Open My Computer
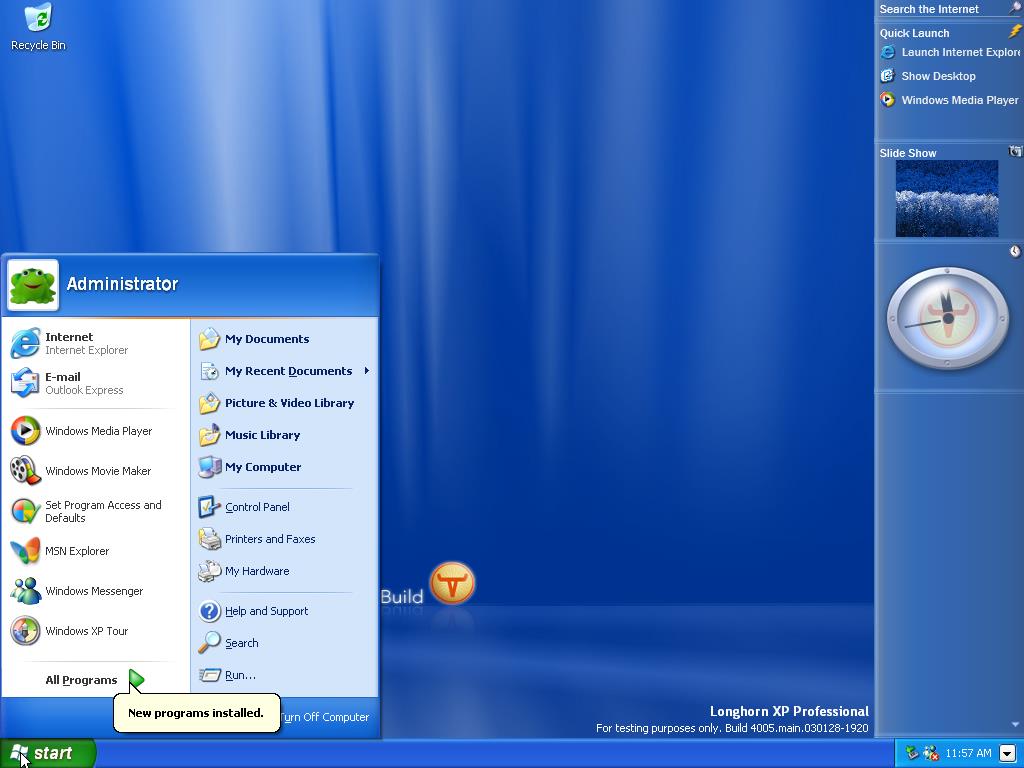The width and height of the screenshot is (1024, 768). [285, 467]
